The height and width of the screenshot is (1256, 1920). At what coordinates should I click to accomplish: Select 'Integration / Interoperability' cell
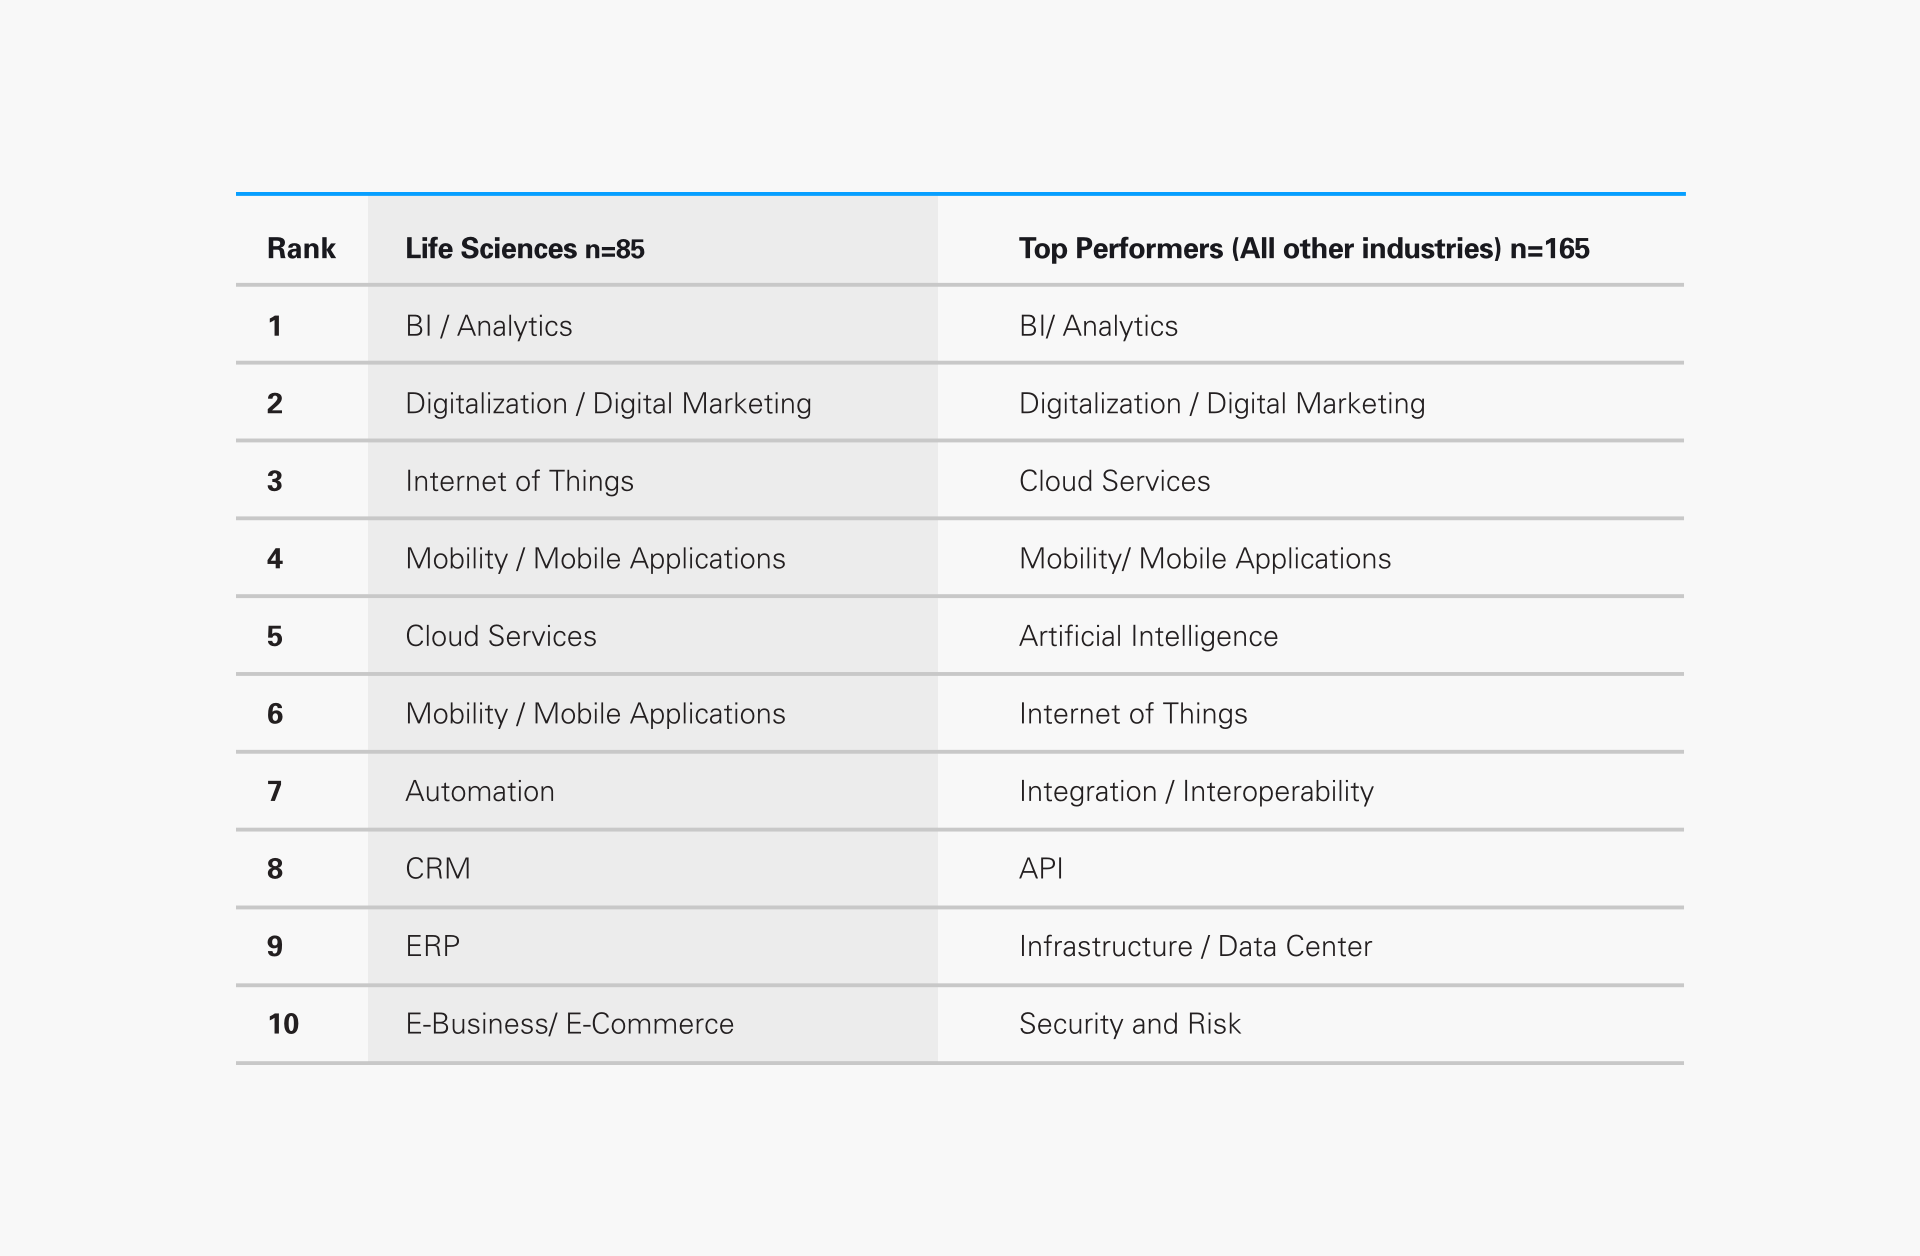point(1196,791)
